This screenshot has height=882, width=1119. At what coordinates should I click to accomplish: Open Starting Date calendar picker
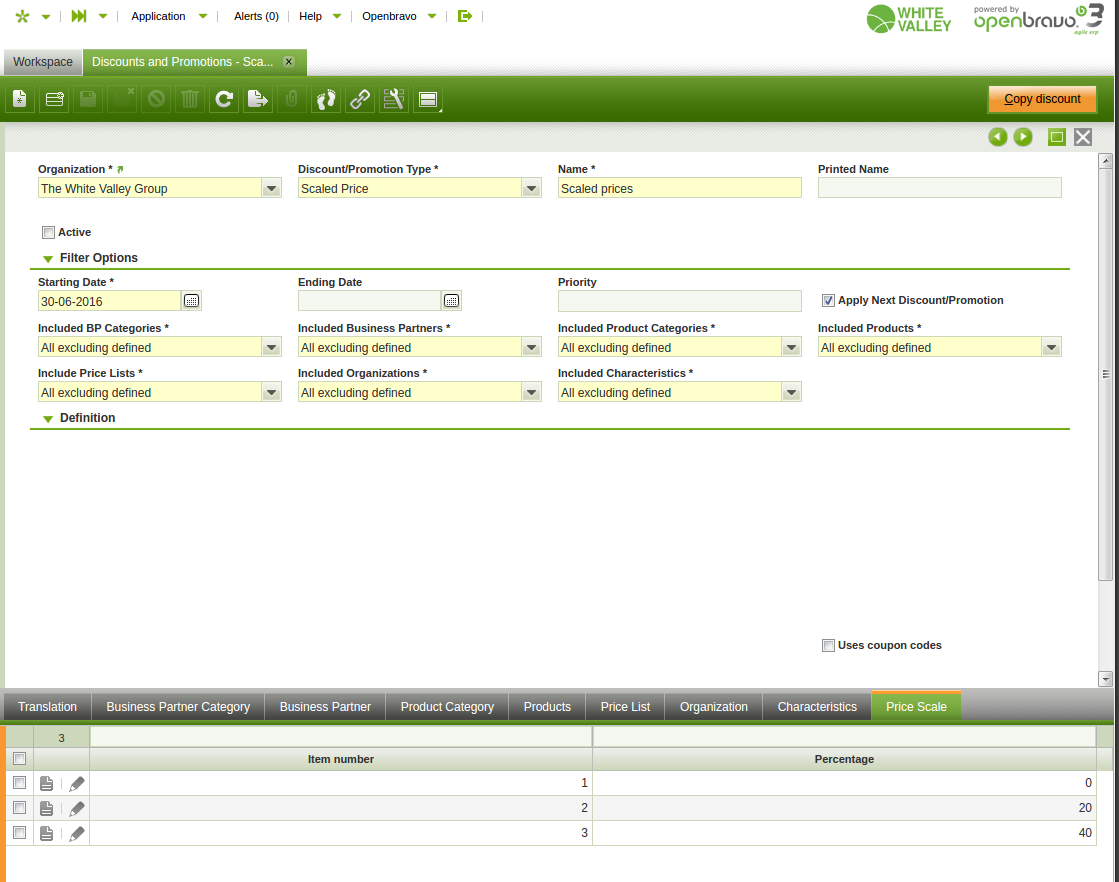(x=191, y=301)
